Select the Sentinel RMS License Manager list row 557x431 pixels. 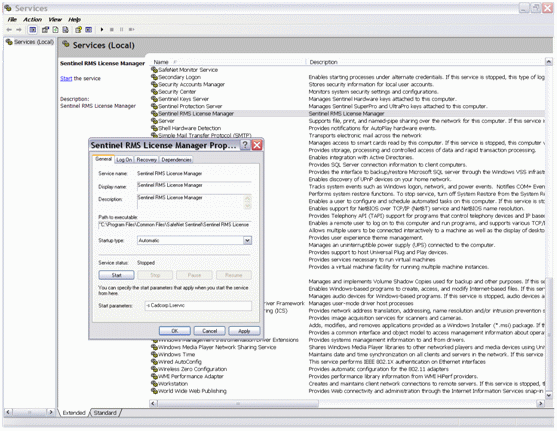(347, 114)
